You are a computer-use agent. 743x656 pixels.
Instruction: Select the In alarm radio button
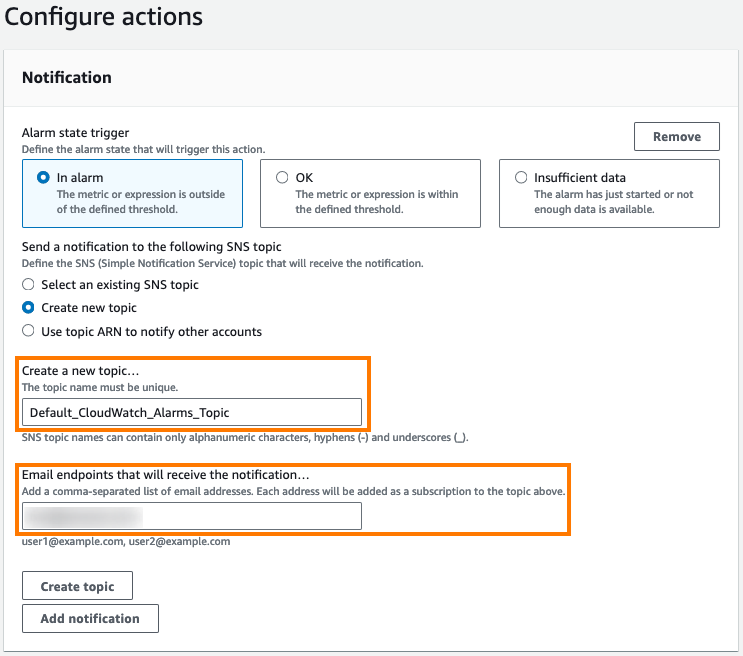[43, 178]
